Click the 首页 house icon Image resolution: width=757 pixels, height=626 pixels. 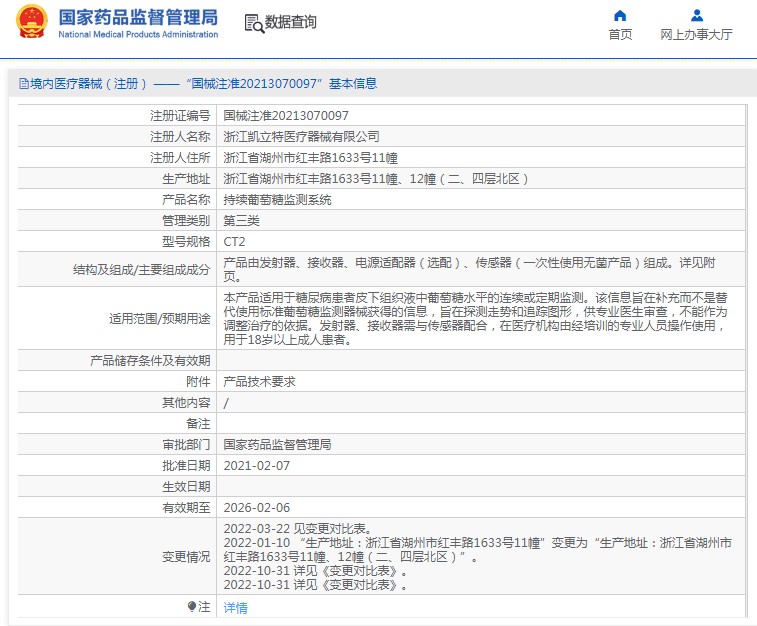click(620, 15)
